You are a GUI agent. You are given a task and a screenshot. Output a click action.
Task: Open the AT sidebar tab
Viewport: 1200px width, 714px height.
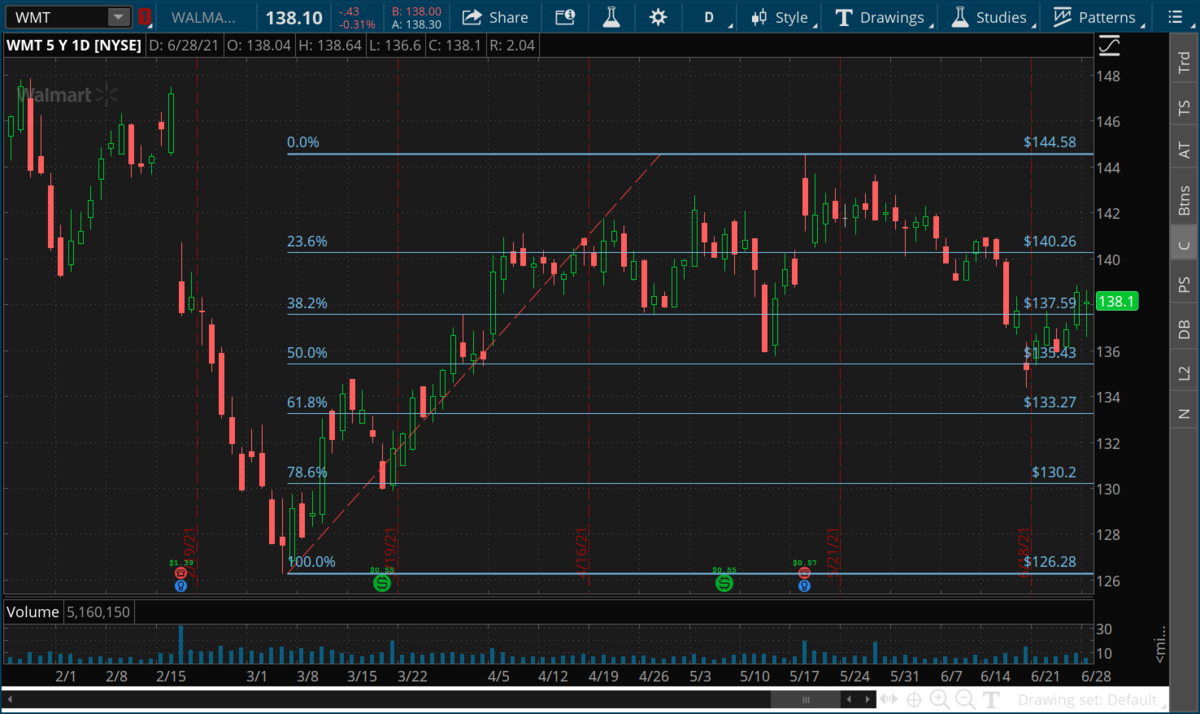point(1184,150)
